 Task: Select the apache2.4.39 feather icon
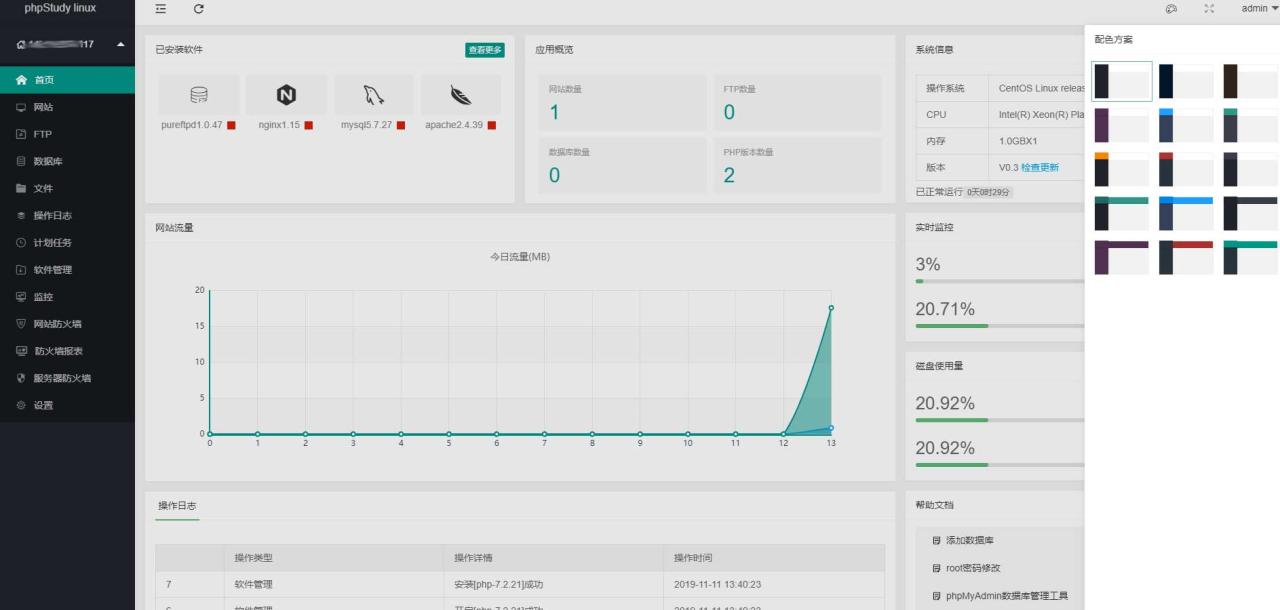(460, 95)
